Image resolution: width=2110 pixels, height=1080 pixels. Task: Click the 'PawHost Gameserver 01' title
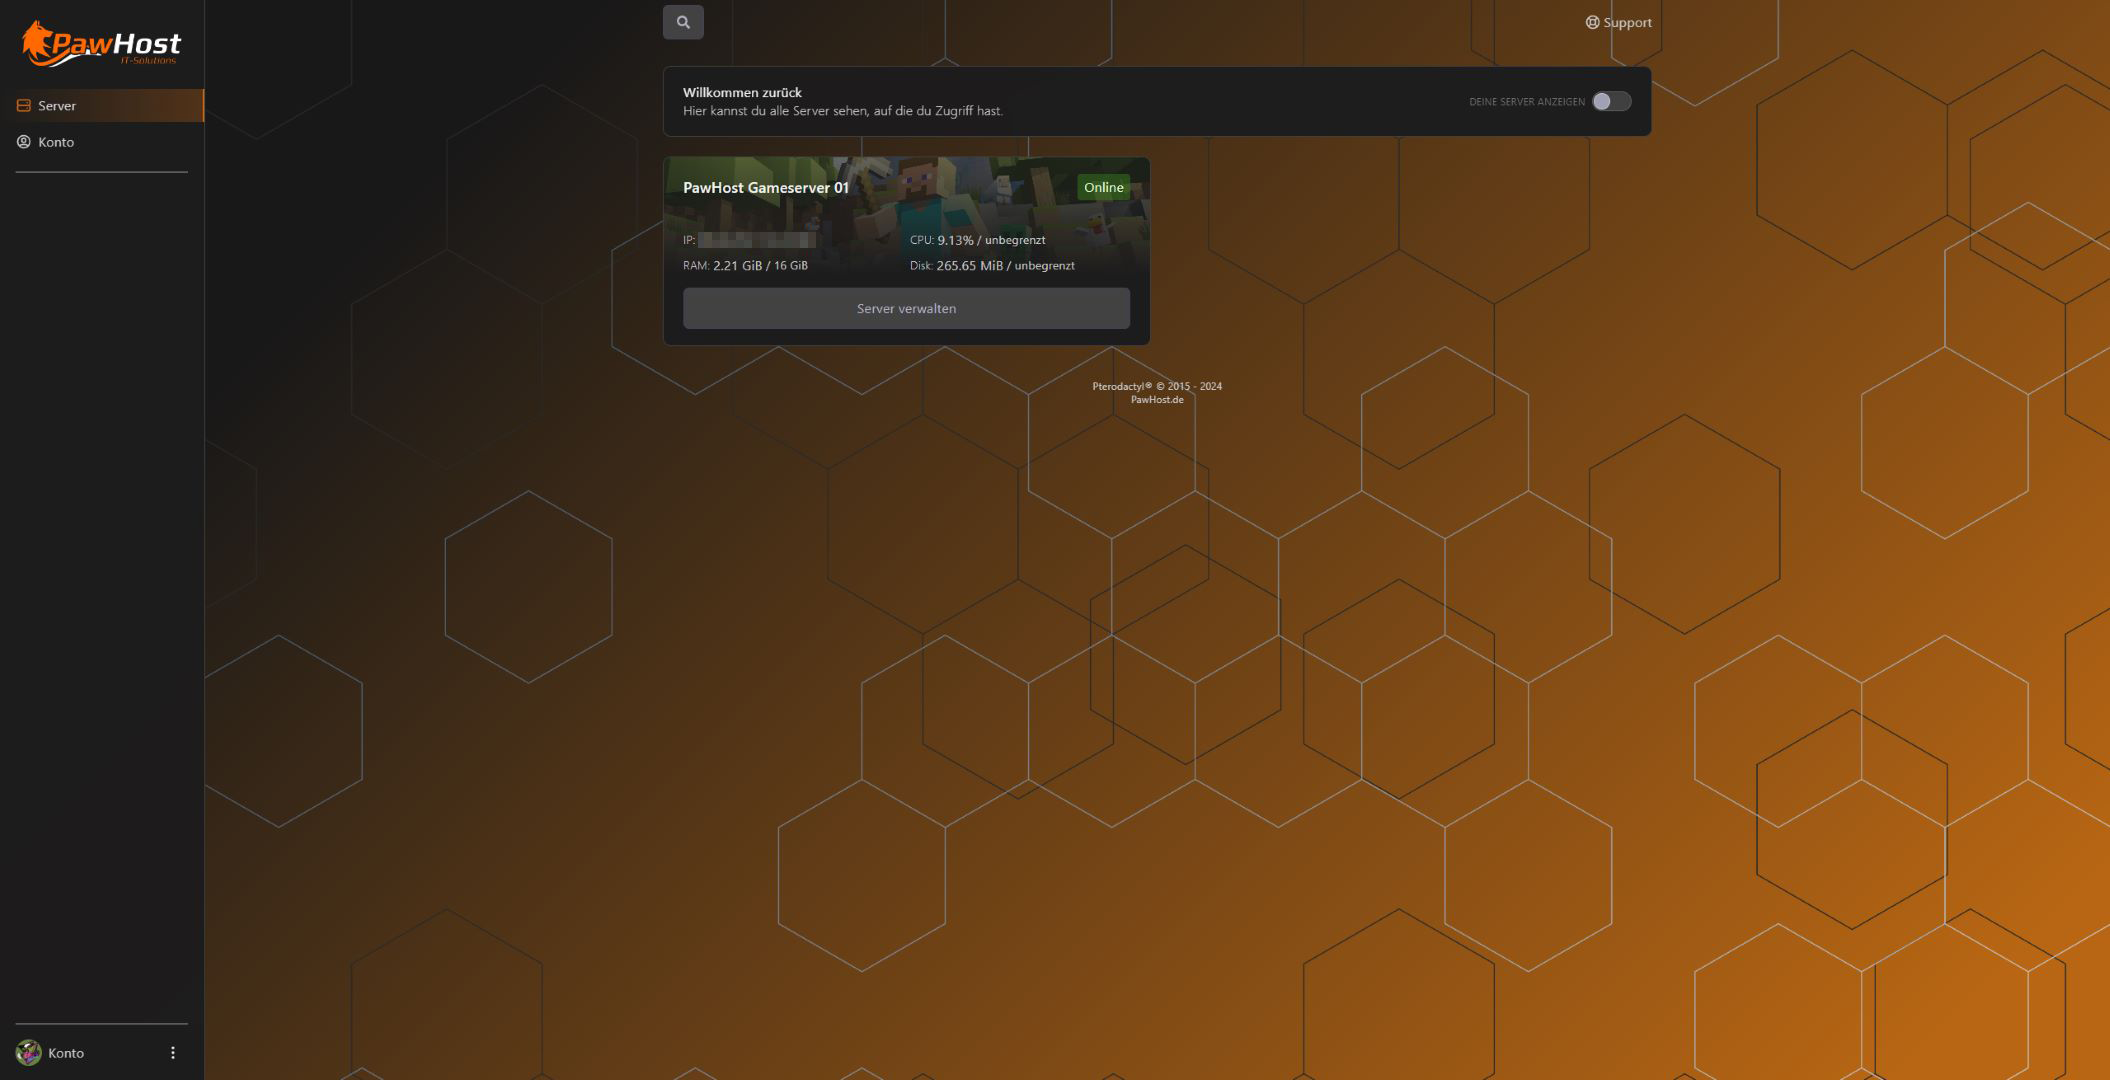pyautogui.click(x=765, y=187)
